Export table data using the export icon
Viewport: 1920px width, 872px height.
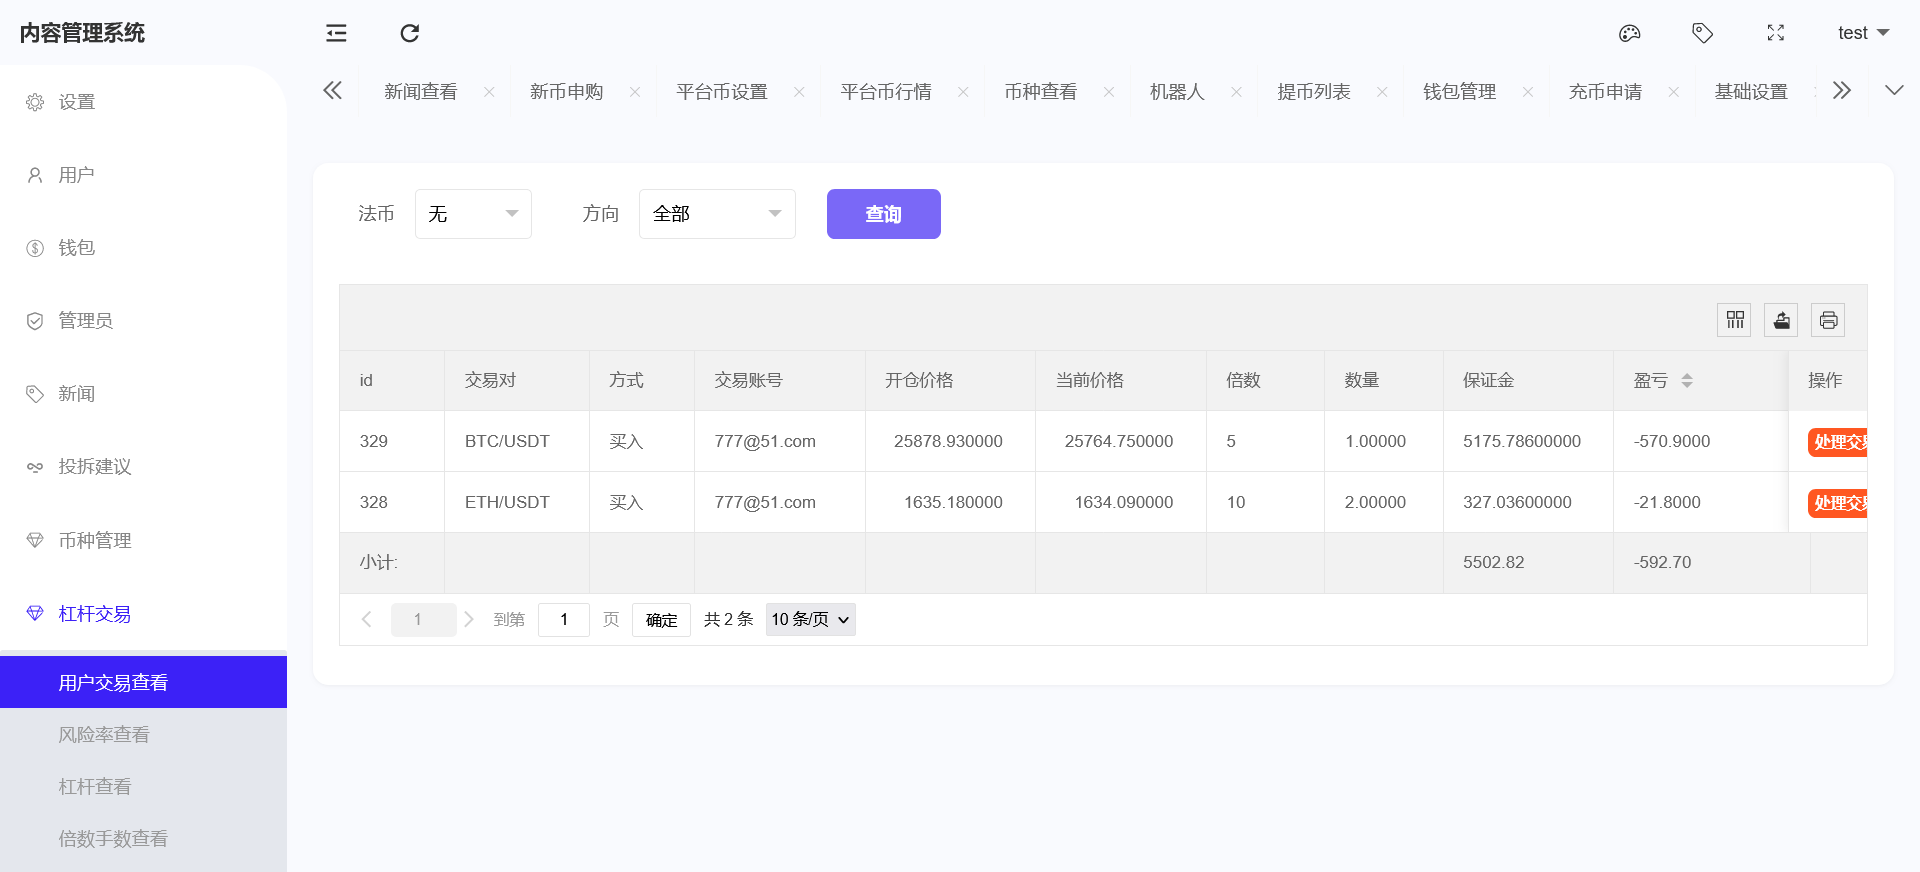pyautogui.click(x=1781, y=320)
